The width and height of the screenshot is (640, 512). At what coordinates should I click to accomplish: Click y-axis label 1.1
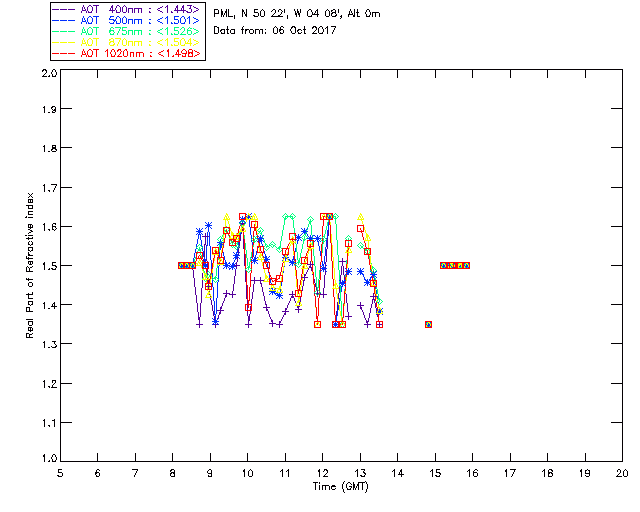pyautogui.click(x=49, y=423)
